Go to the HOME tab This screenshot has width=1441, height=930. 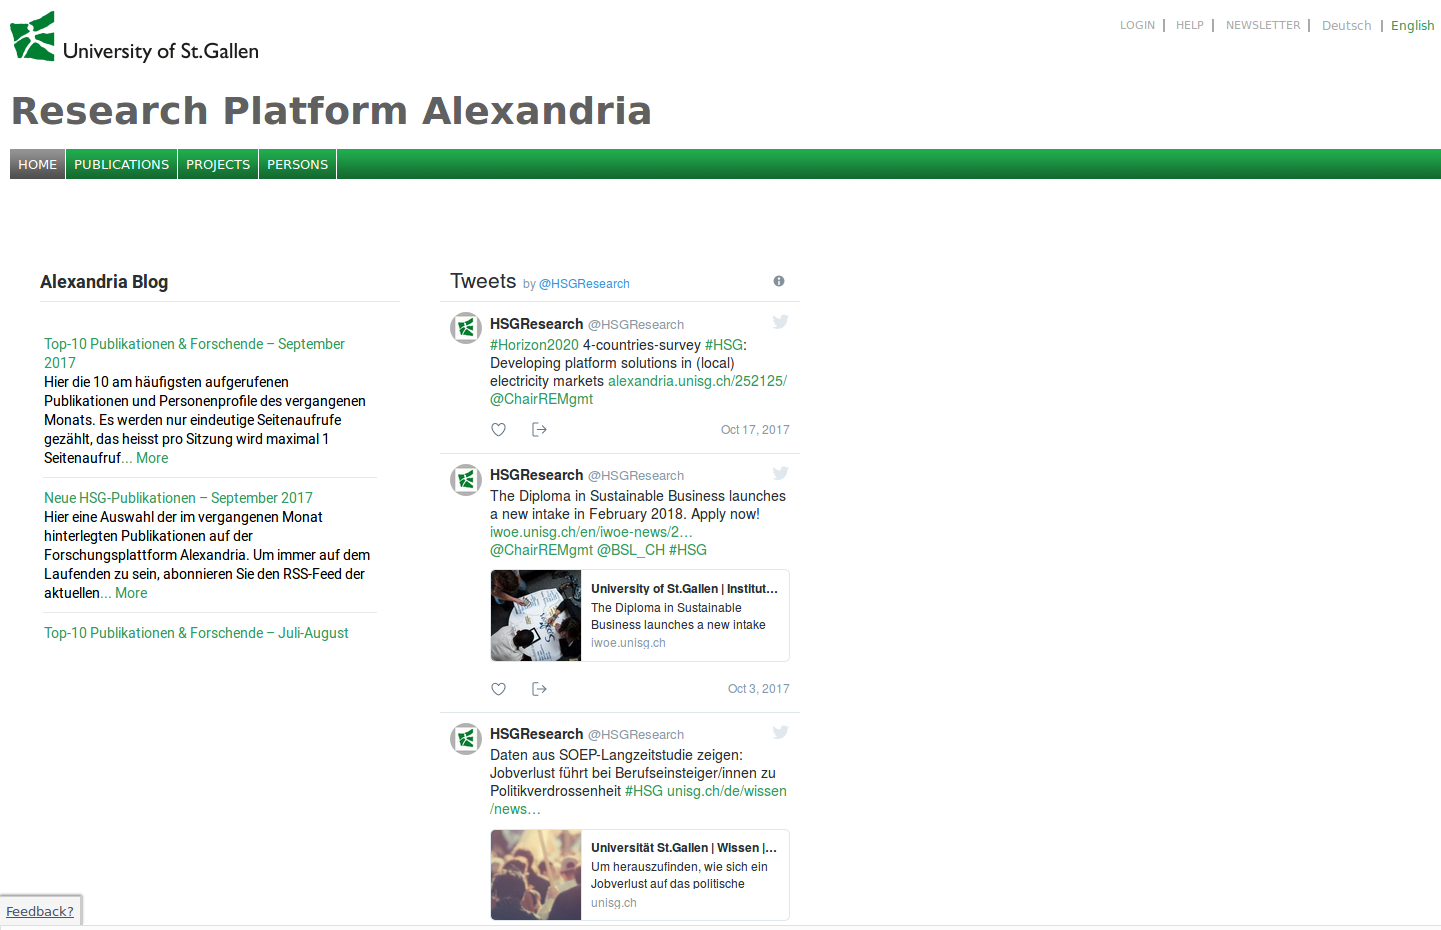point(38,164)
